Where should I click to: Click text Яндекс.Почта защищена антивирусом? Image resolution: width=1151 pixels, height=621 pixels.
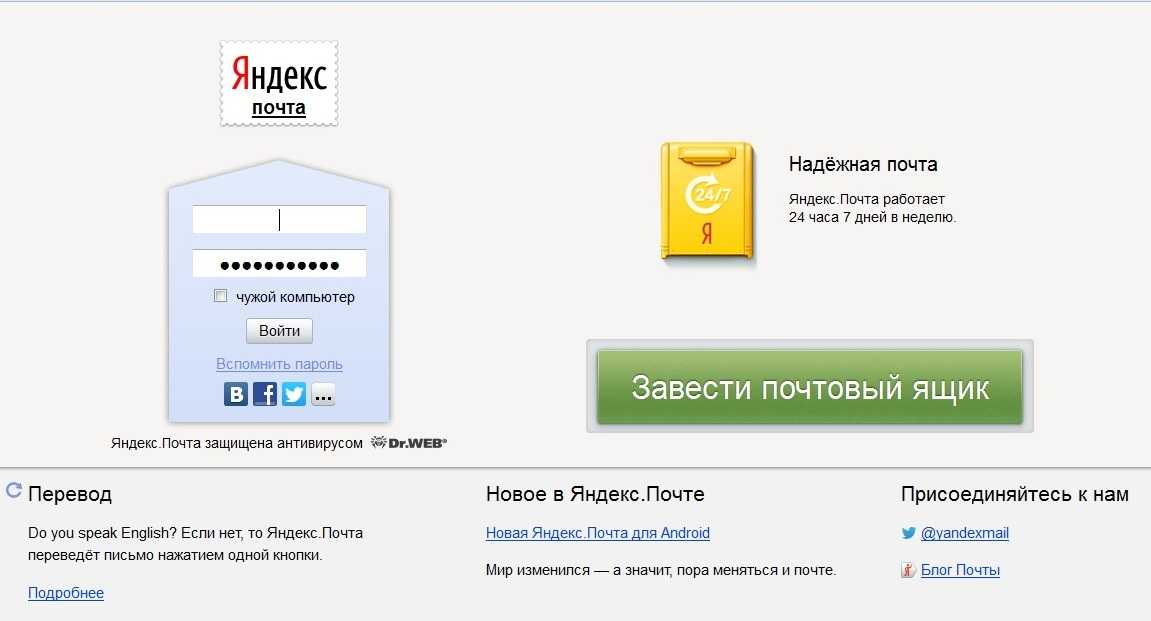click(x=236, y=443)
